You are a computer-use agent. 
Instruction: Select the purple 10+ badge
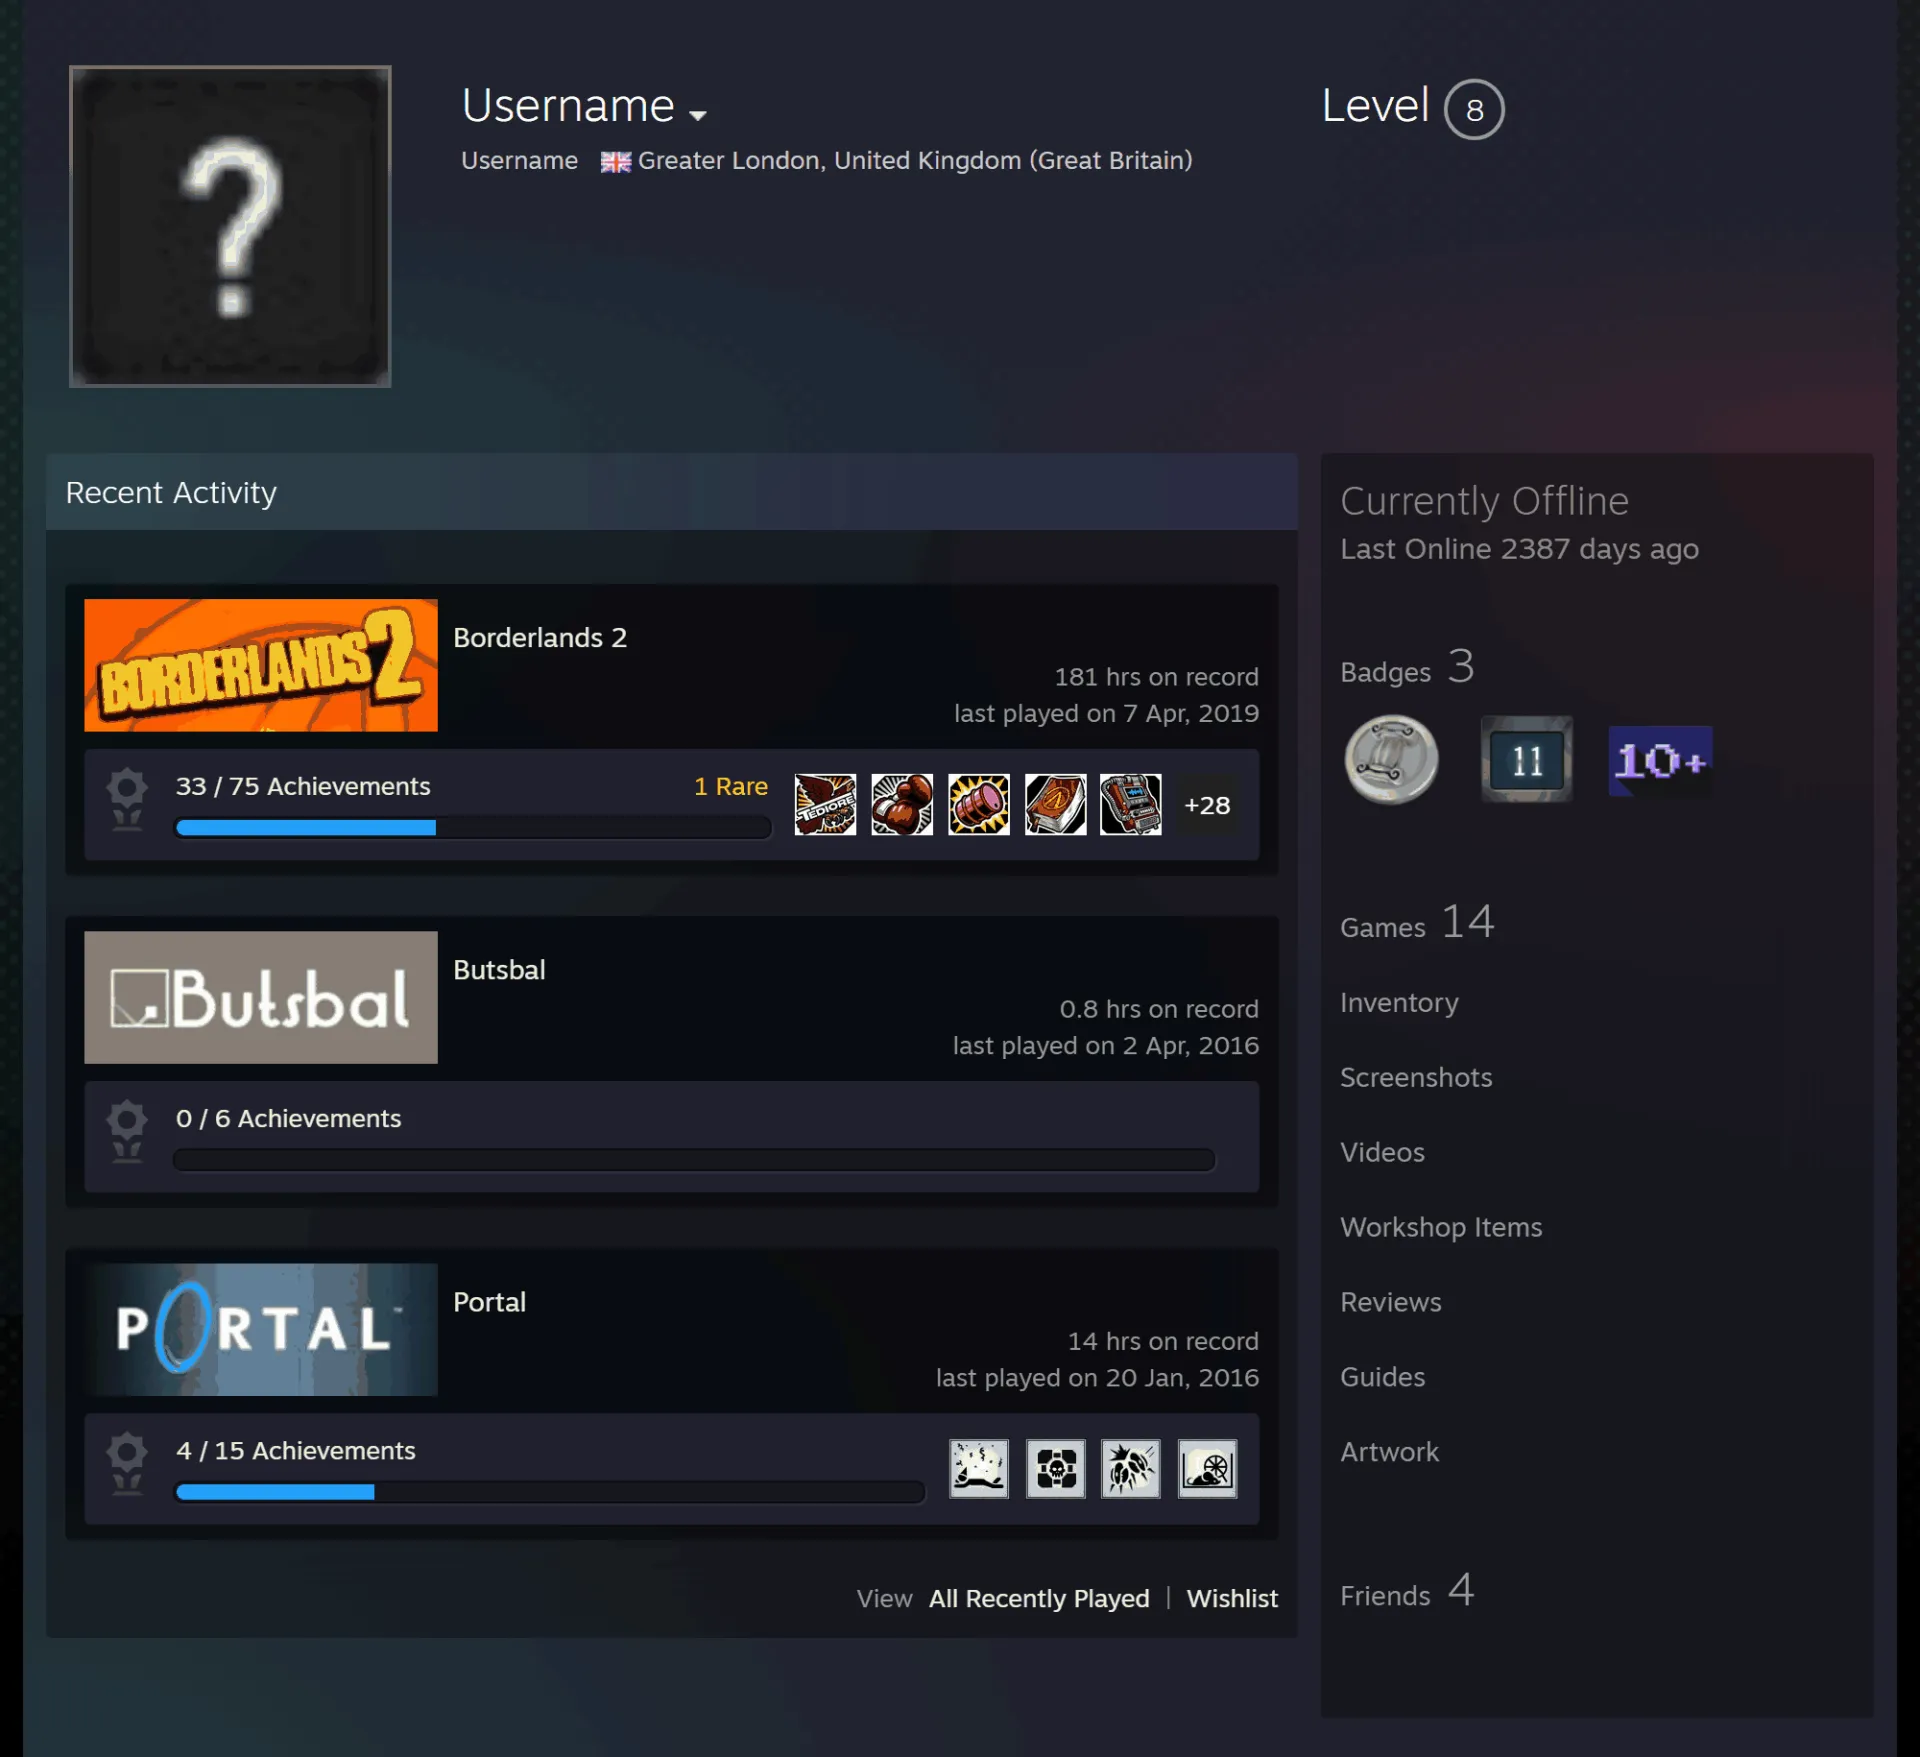coord(1660,761)
